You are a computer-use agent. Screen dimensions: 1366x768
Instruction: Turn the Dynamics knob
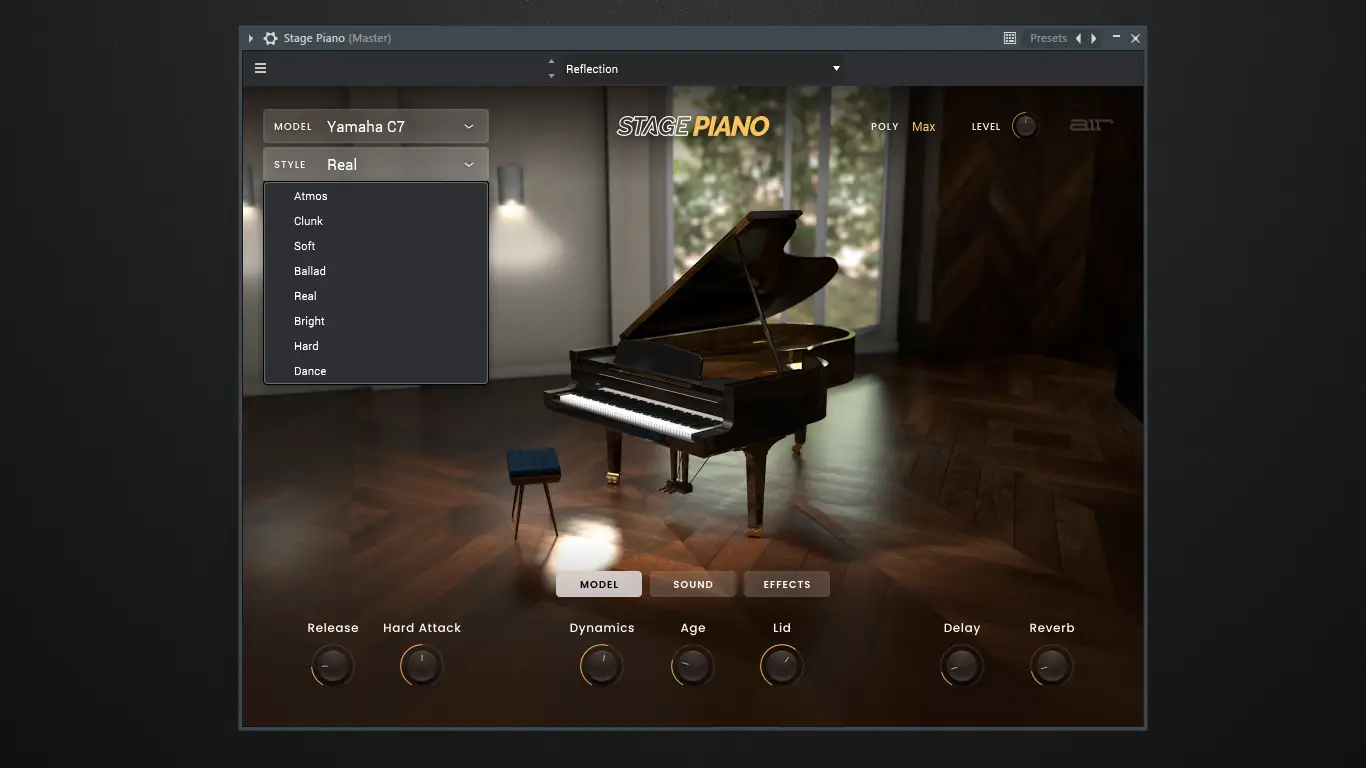point(601,665)
